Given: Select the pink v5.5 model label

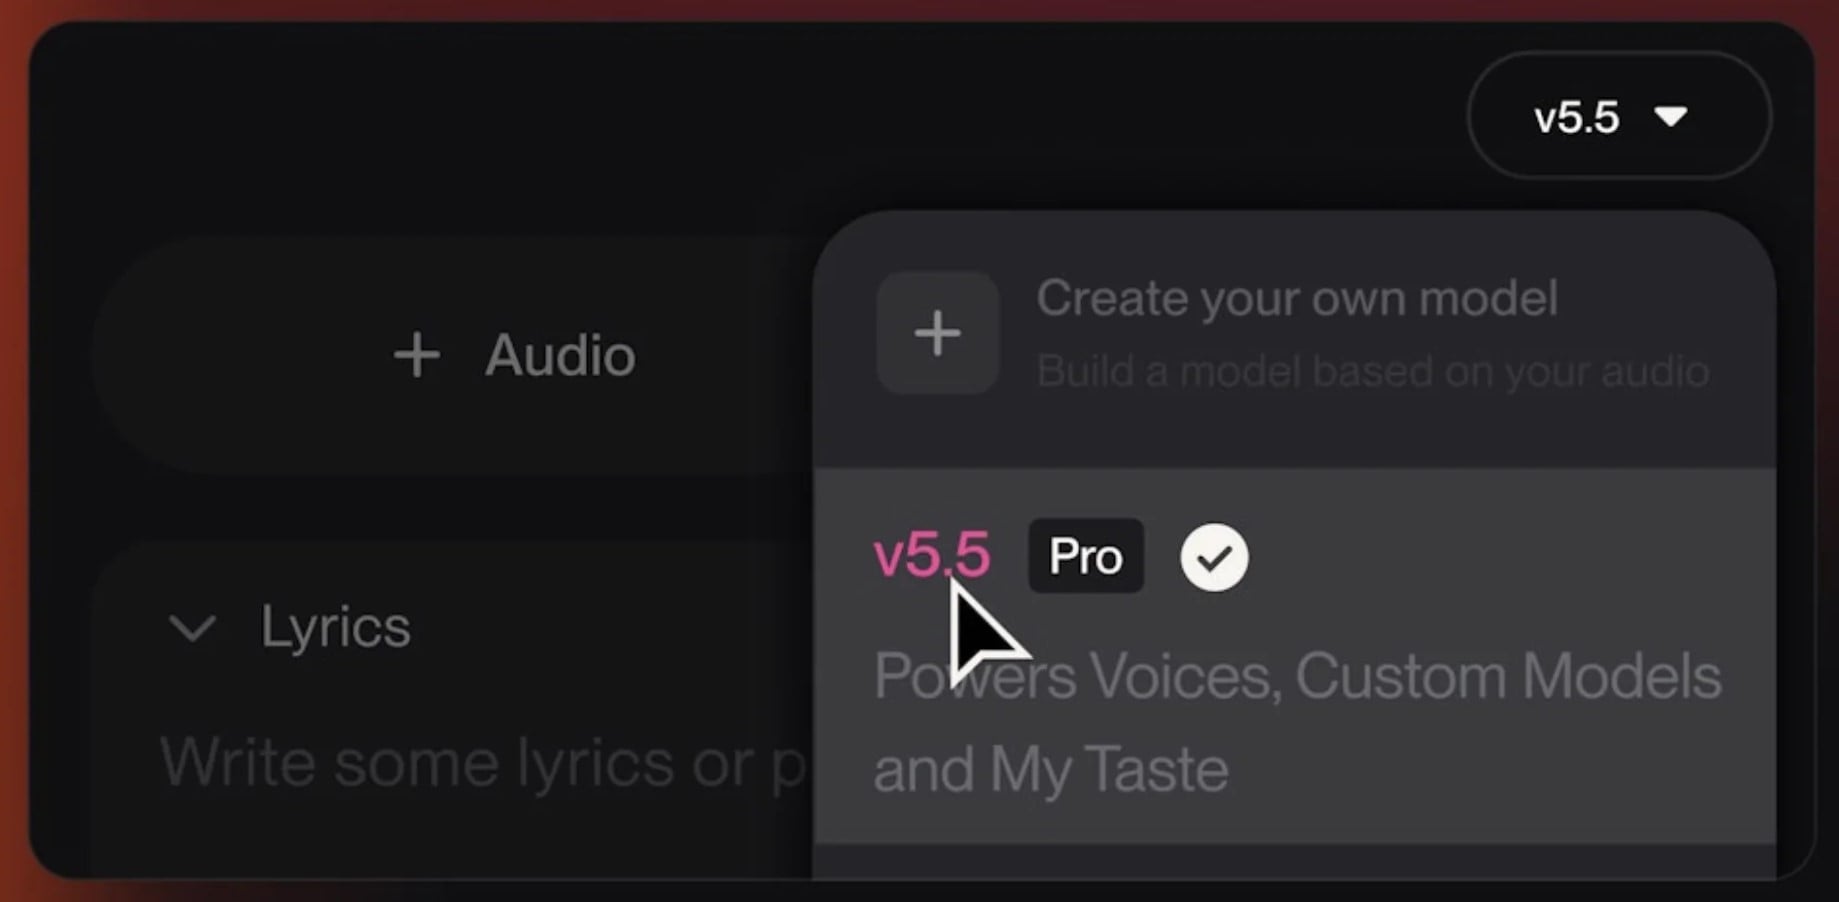Looking at the screenshot, I should tap(931, 555).
